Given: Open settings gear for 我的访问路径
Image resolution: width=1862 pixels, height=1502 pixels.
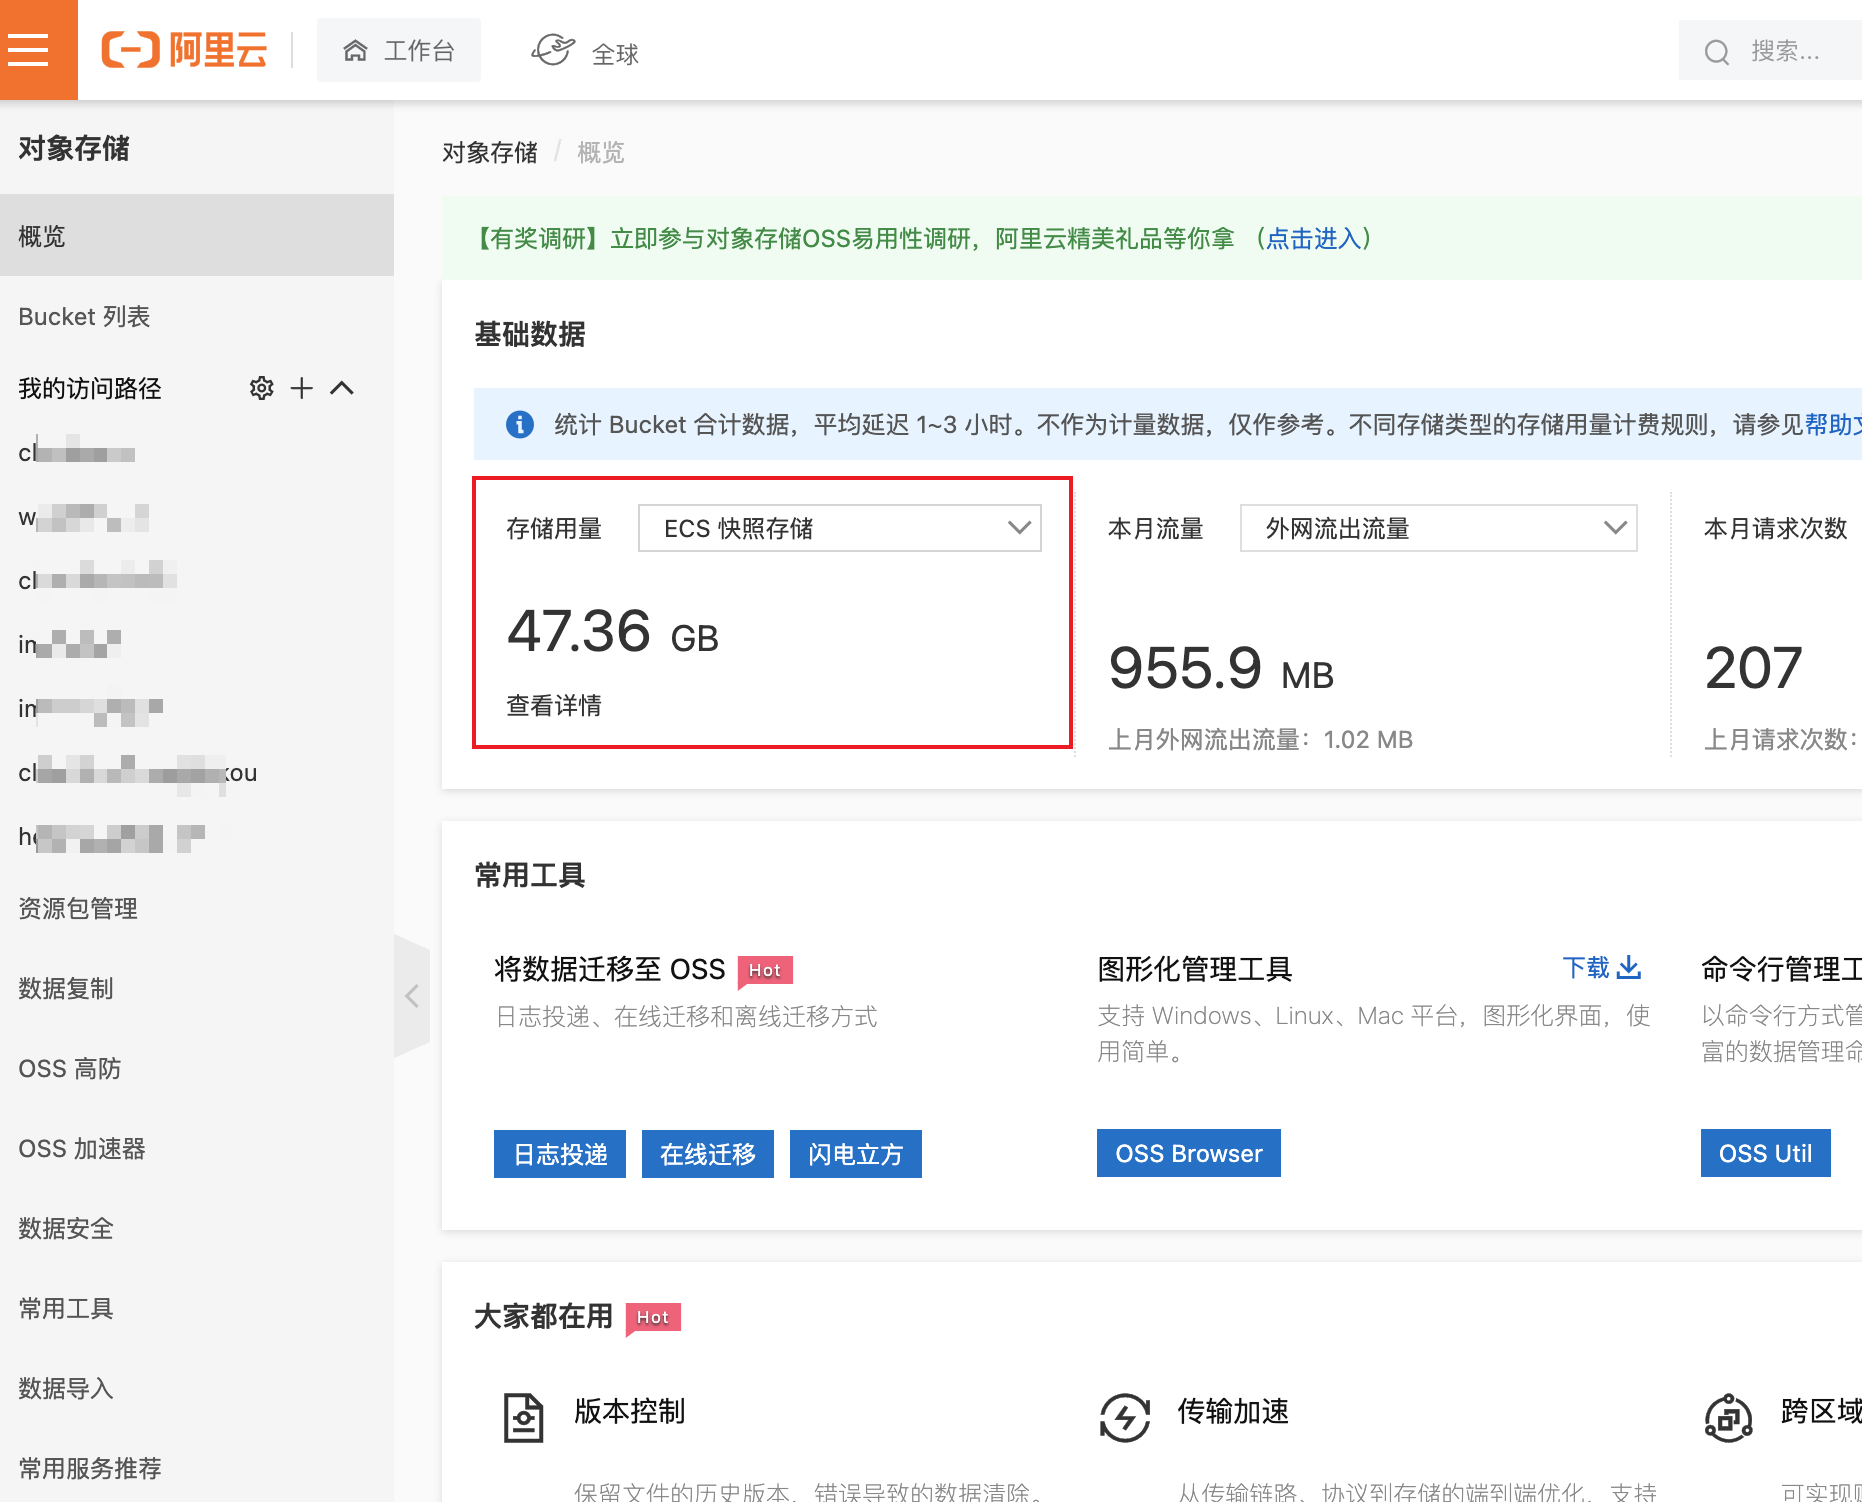Looking at the screenshot, I should point(261,388).
